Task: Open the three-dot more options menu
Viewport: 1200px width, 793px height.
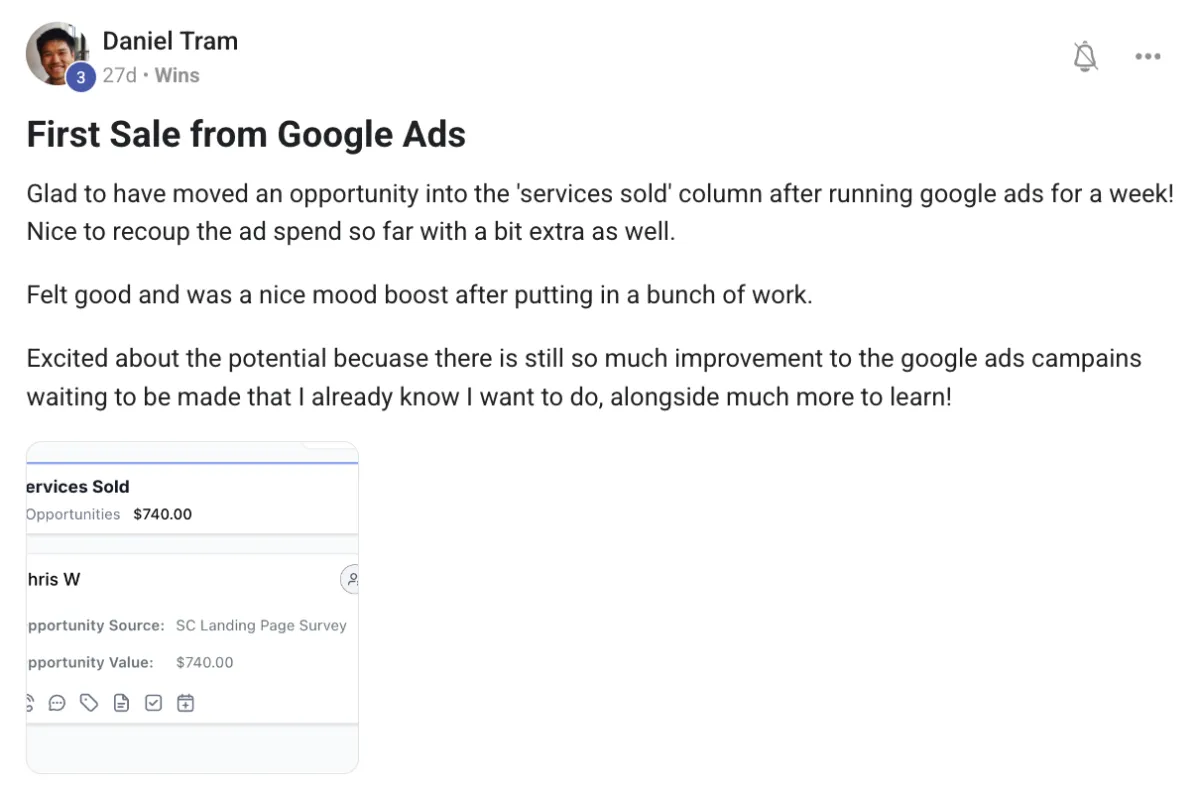Action: [x=1147, y=57]
